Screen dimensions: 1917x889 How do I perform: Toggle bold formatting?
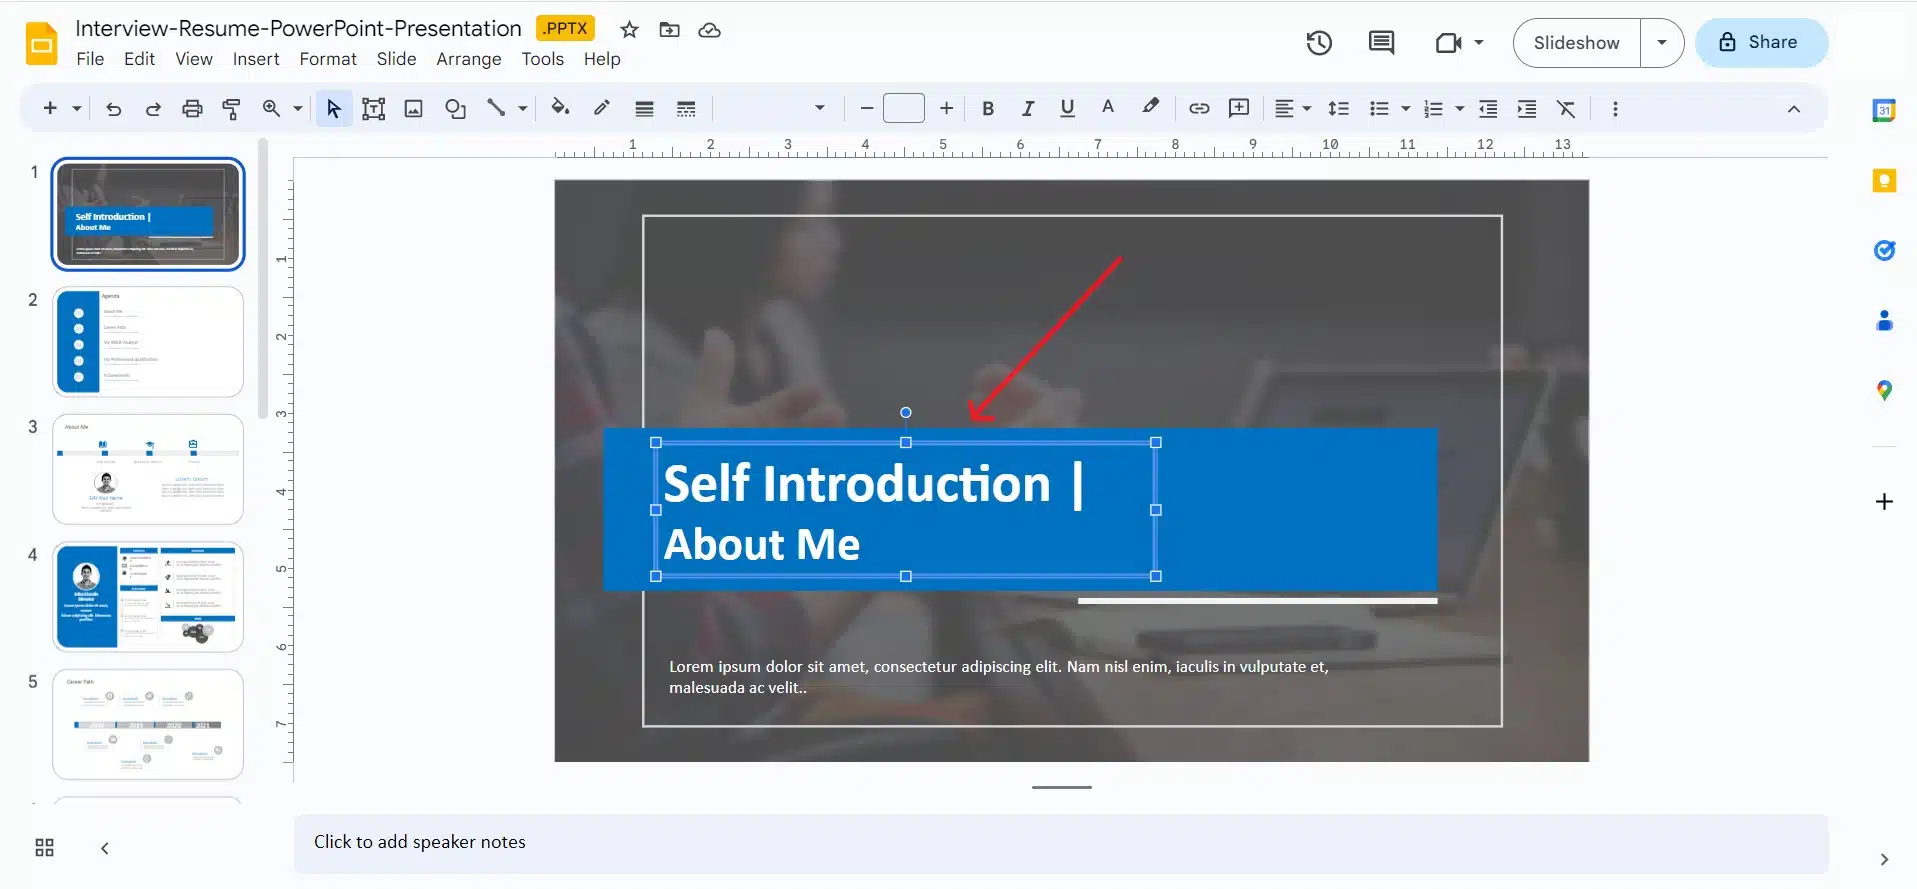click(987, 109)
